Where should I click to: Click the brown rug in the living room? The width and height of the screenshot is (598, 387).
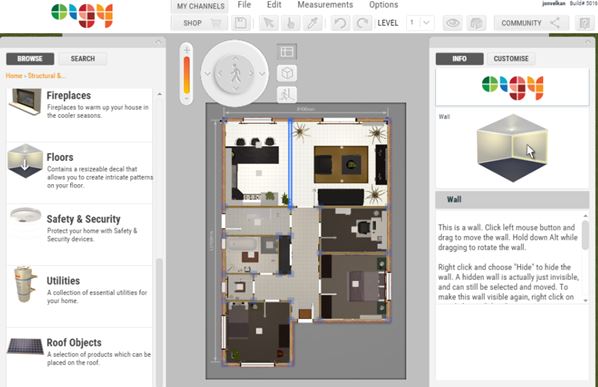(341, 164)
